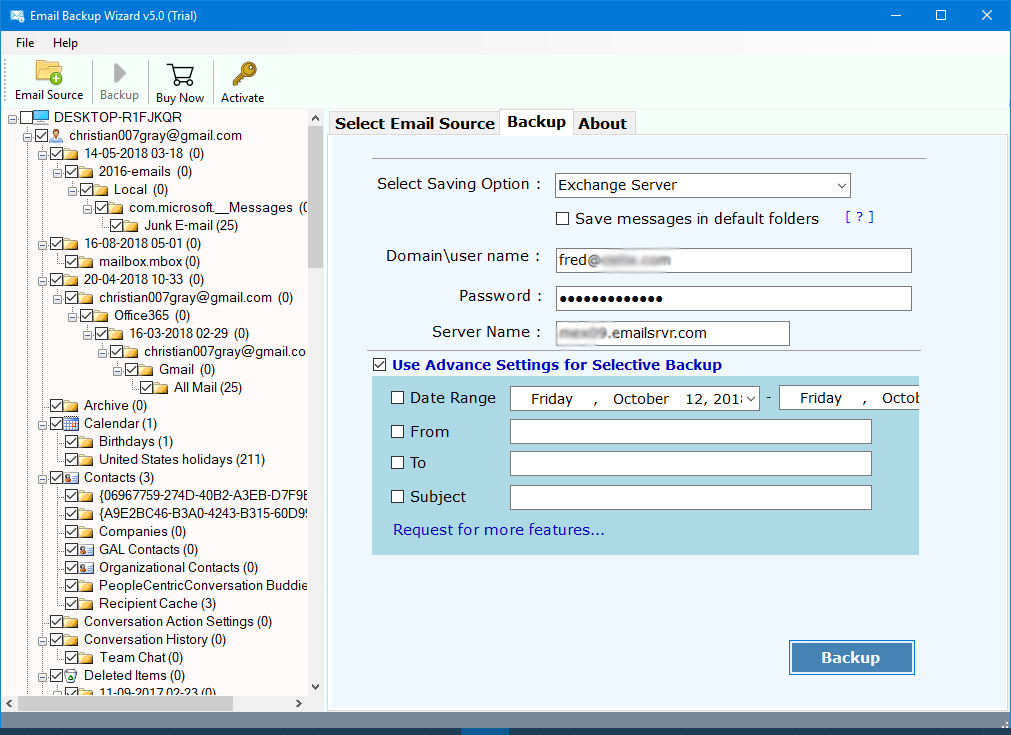
Task: Click the Activate key icon
Action: click(244, 74)
